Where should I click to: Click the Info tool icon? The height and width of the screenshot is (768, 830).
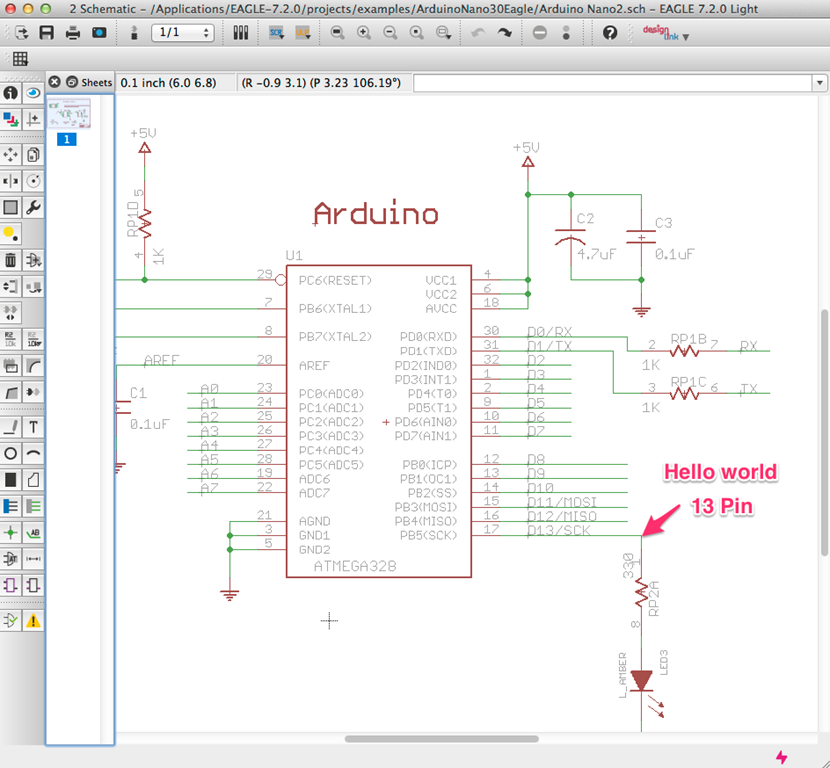click(x=11, y=93)
